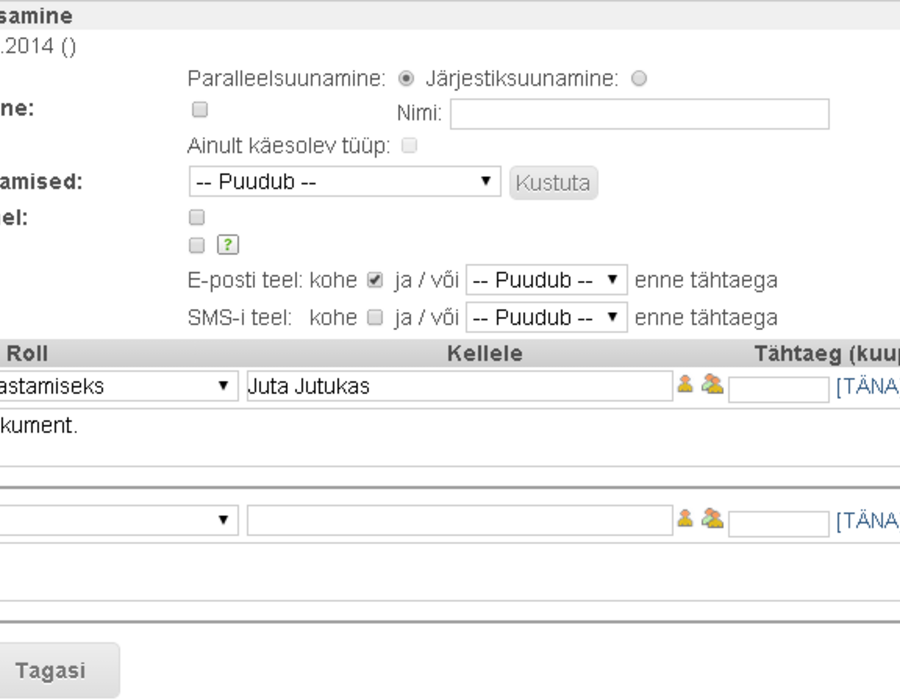Viewport: 900px width, 700px height.
Task: Open the green question mark help icon
Action: click(228, 245)
